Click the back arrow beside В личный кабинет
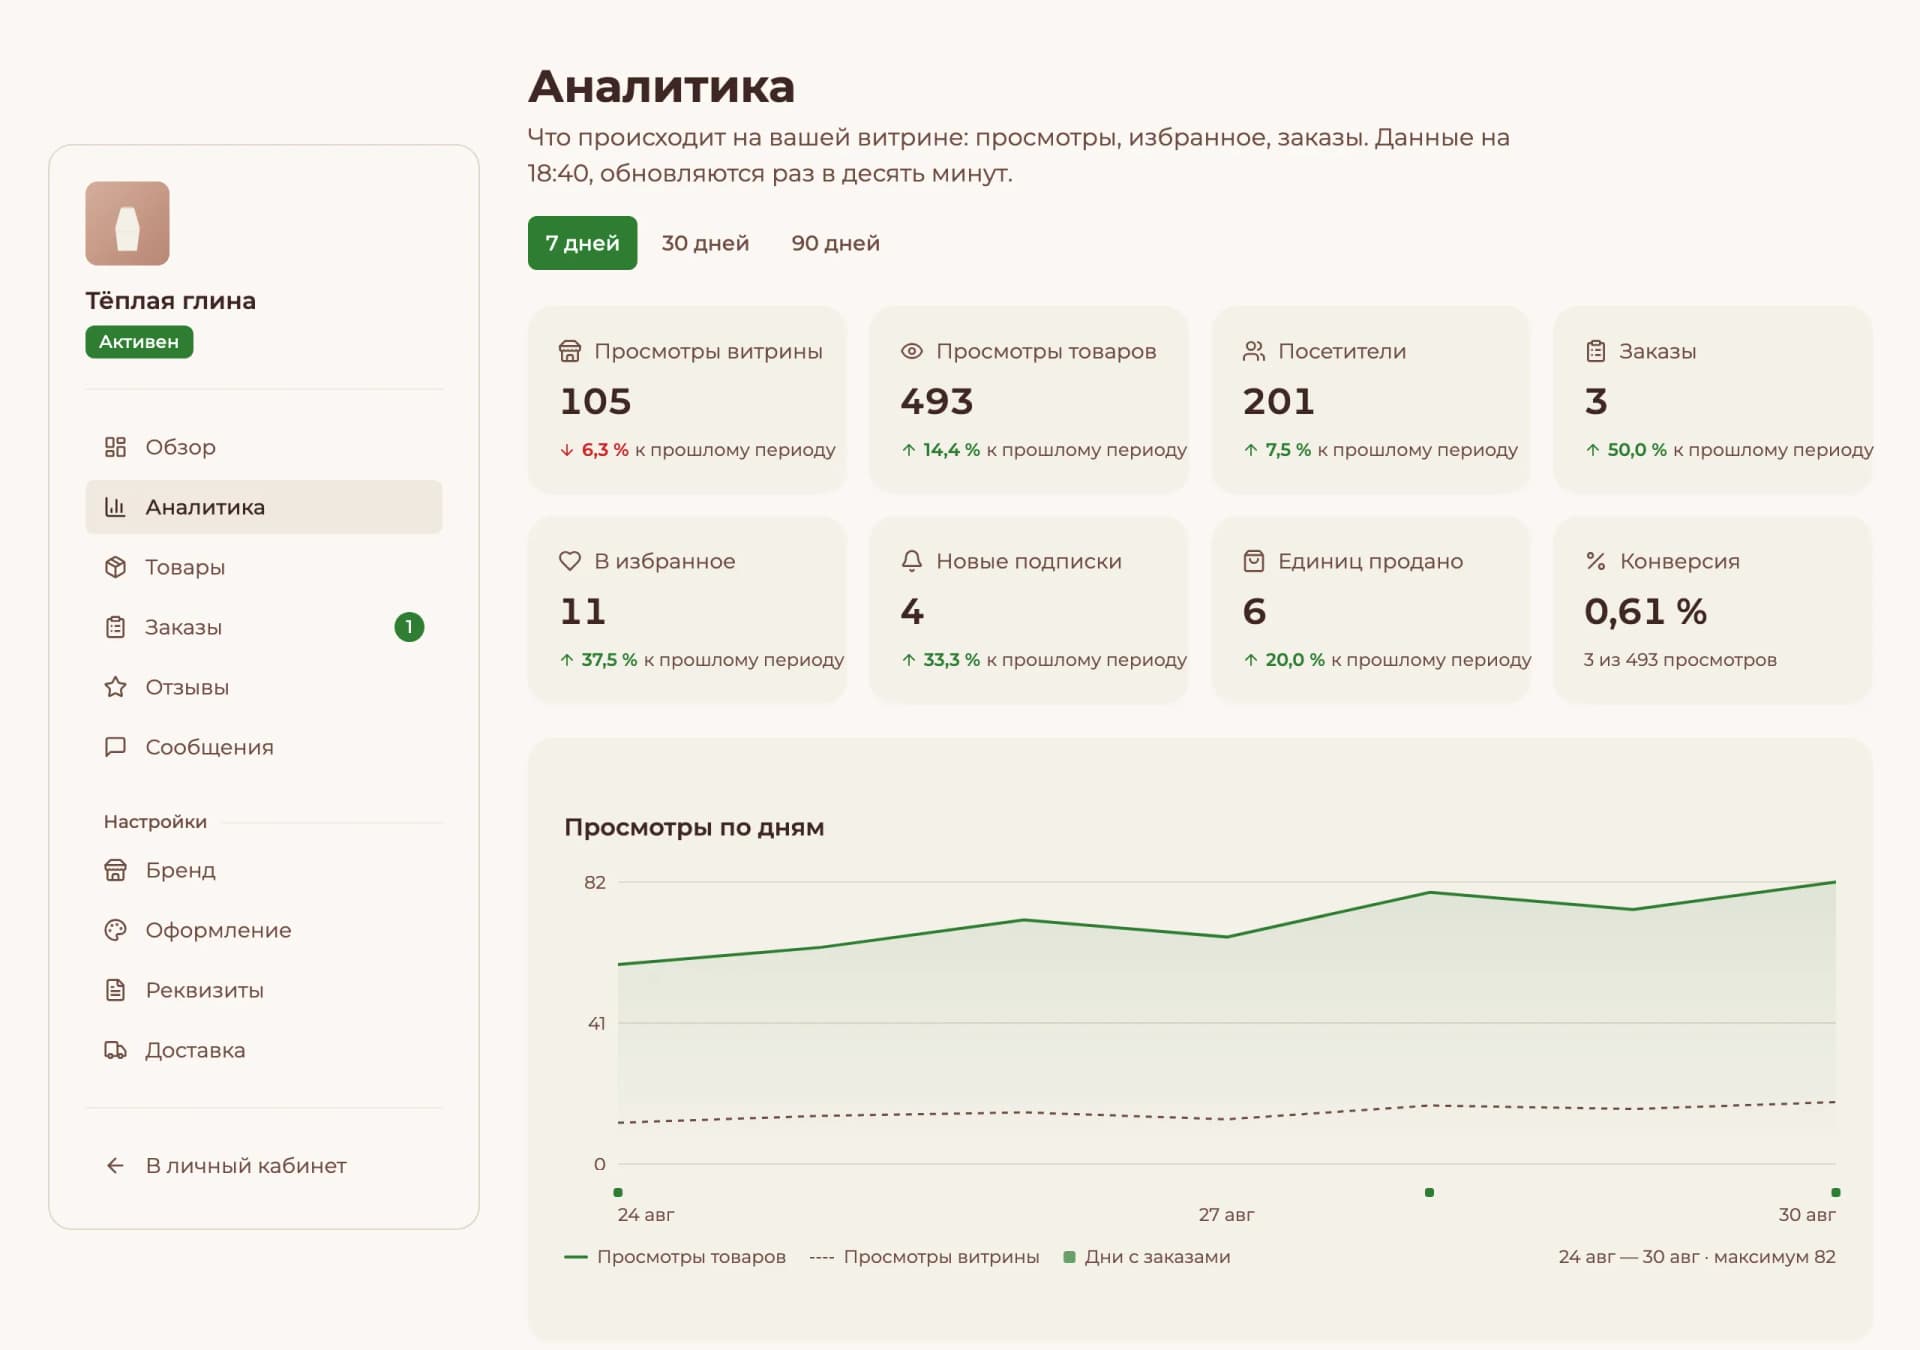This screenshot has height=1350, width=1920. click(115, 1166)
